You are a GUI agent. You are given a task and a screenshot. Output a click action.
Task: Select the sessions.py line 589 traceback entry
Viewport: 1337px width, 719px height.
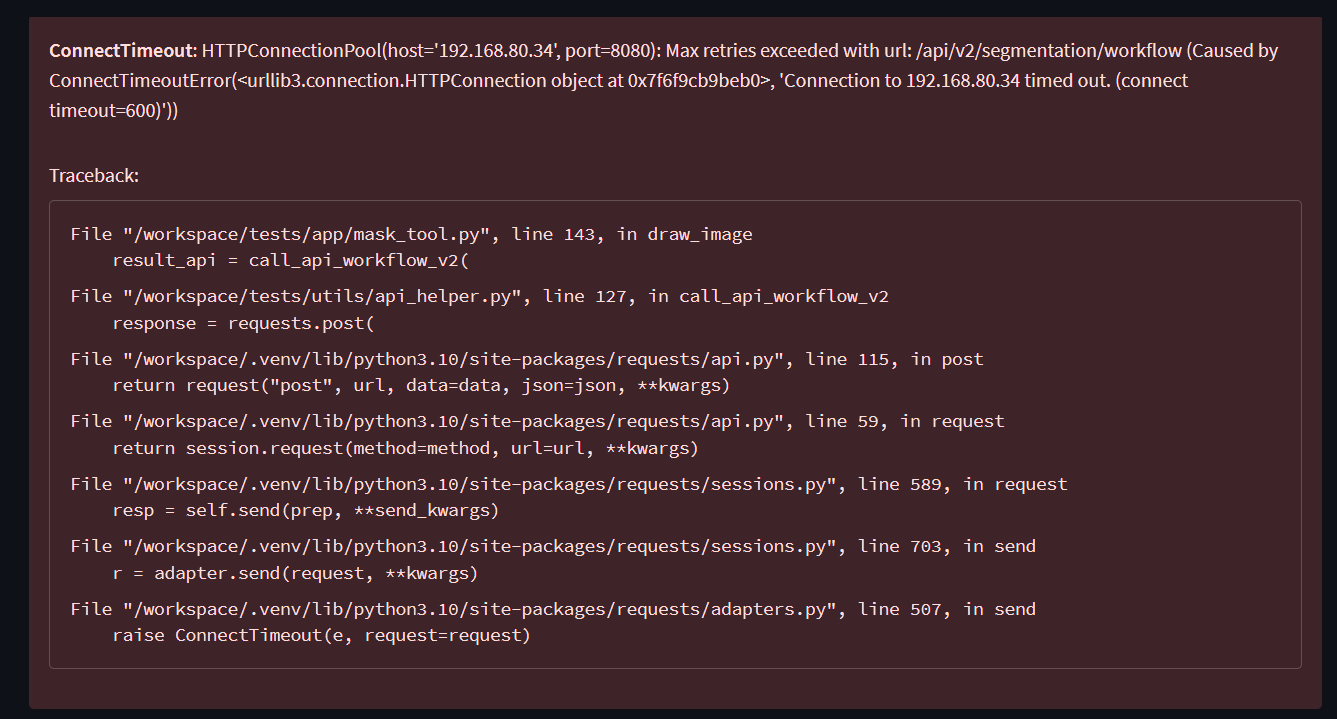568,484
